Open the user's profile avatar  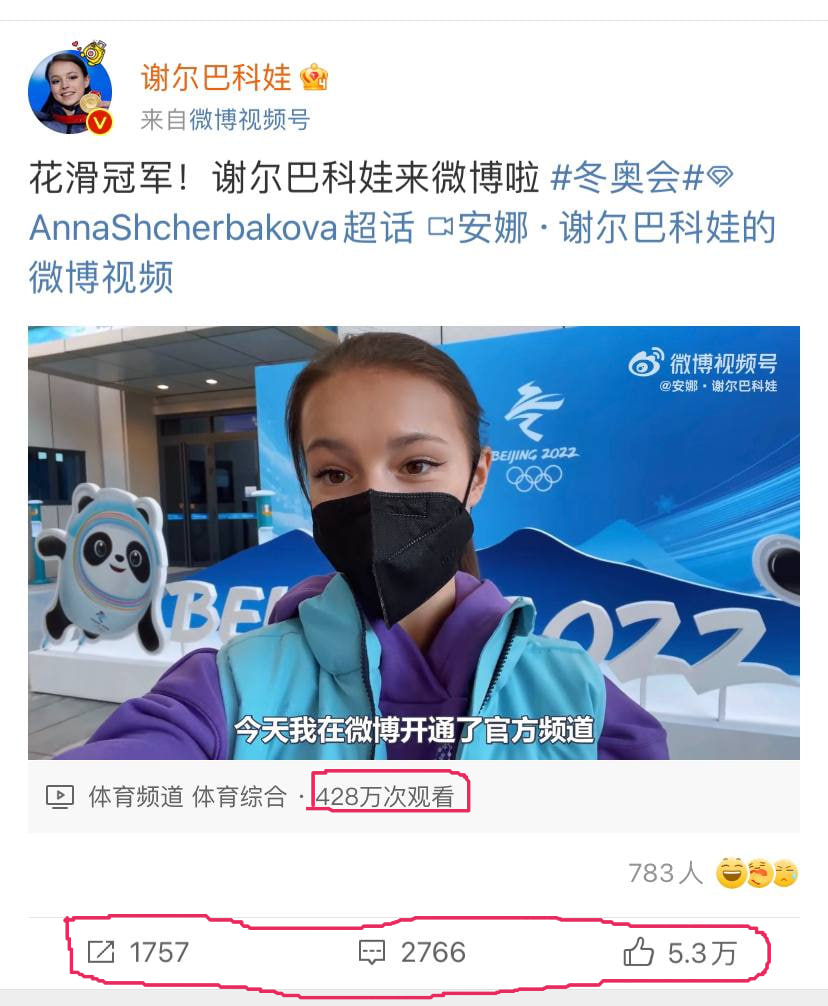69,90
